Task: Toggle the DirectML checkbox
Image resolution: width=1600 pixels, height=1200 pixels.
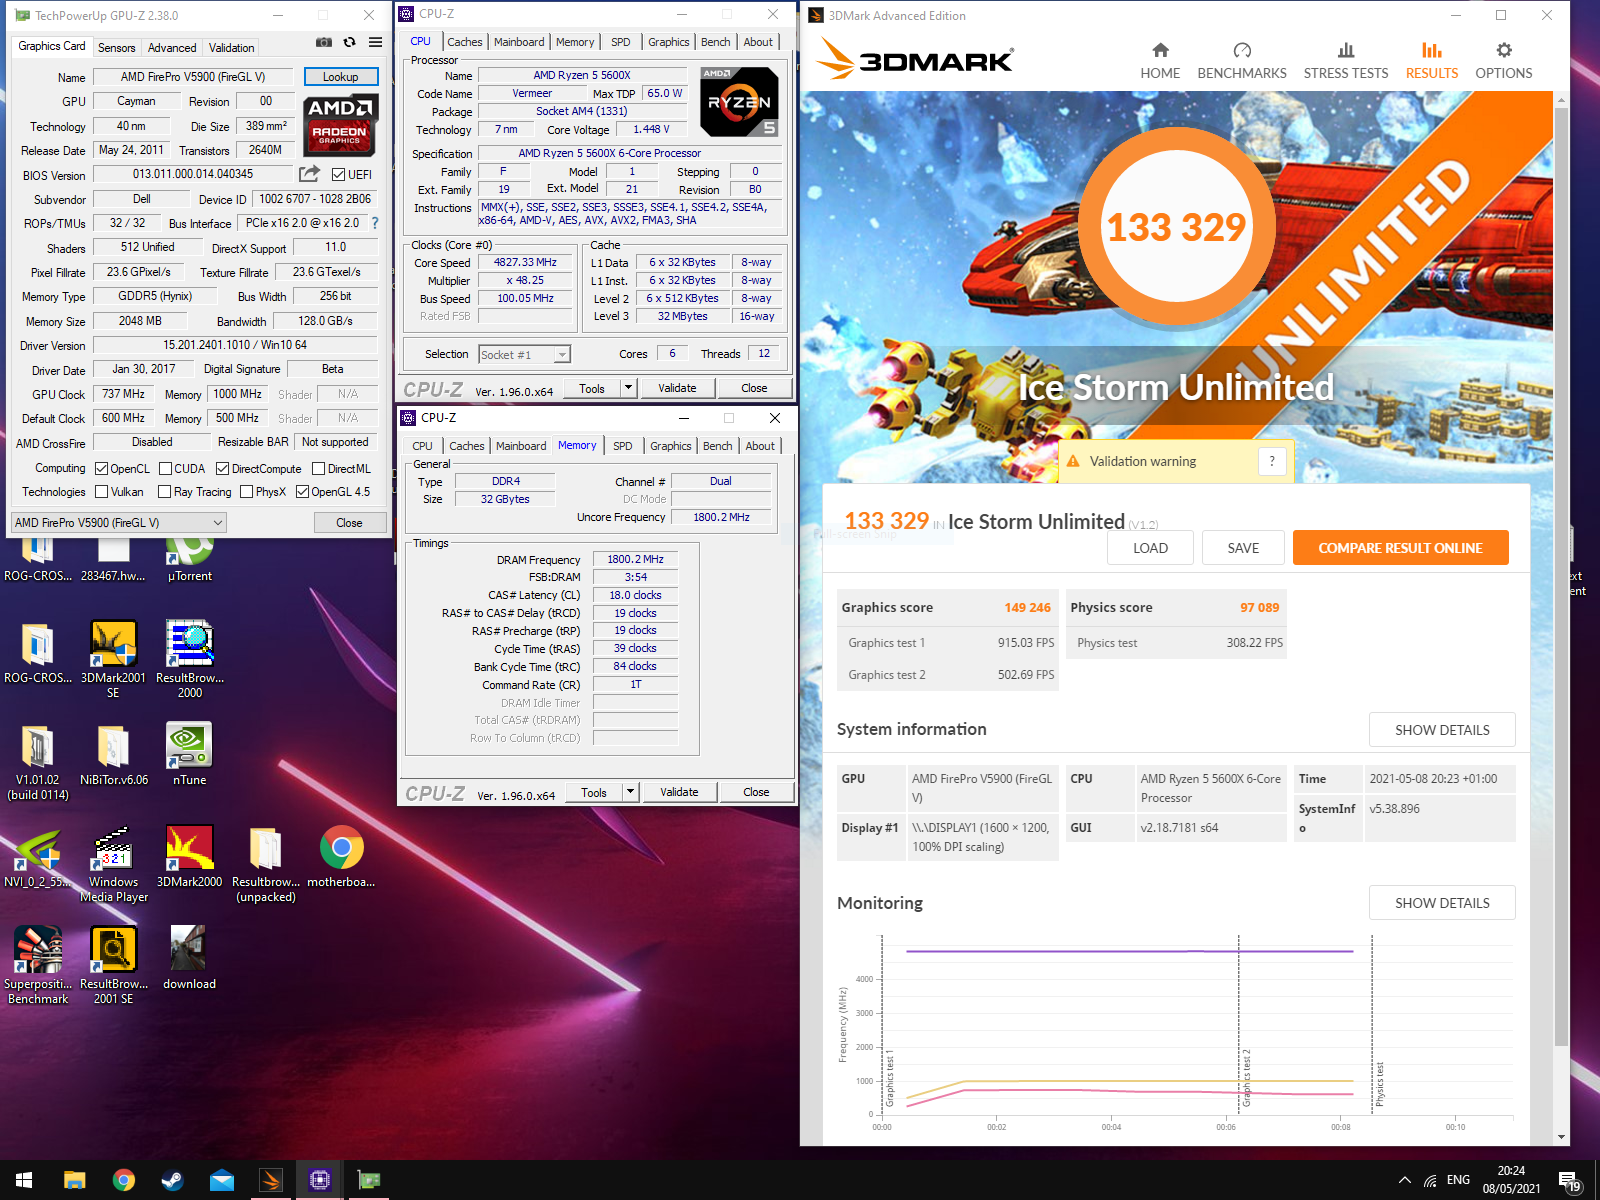Action: click(318, 468)
